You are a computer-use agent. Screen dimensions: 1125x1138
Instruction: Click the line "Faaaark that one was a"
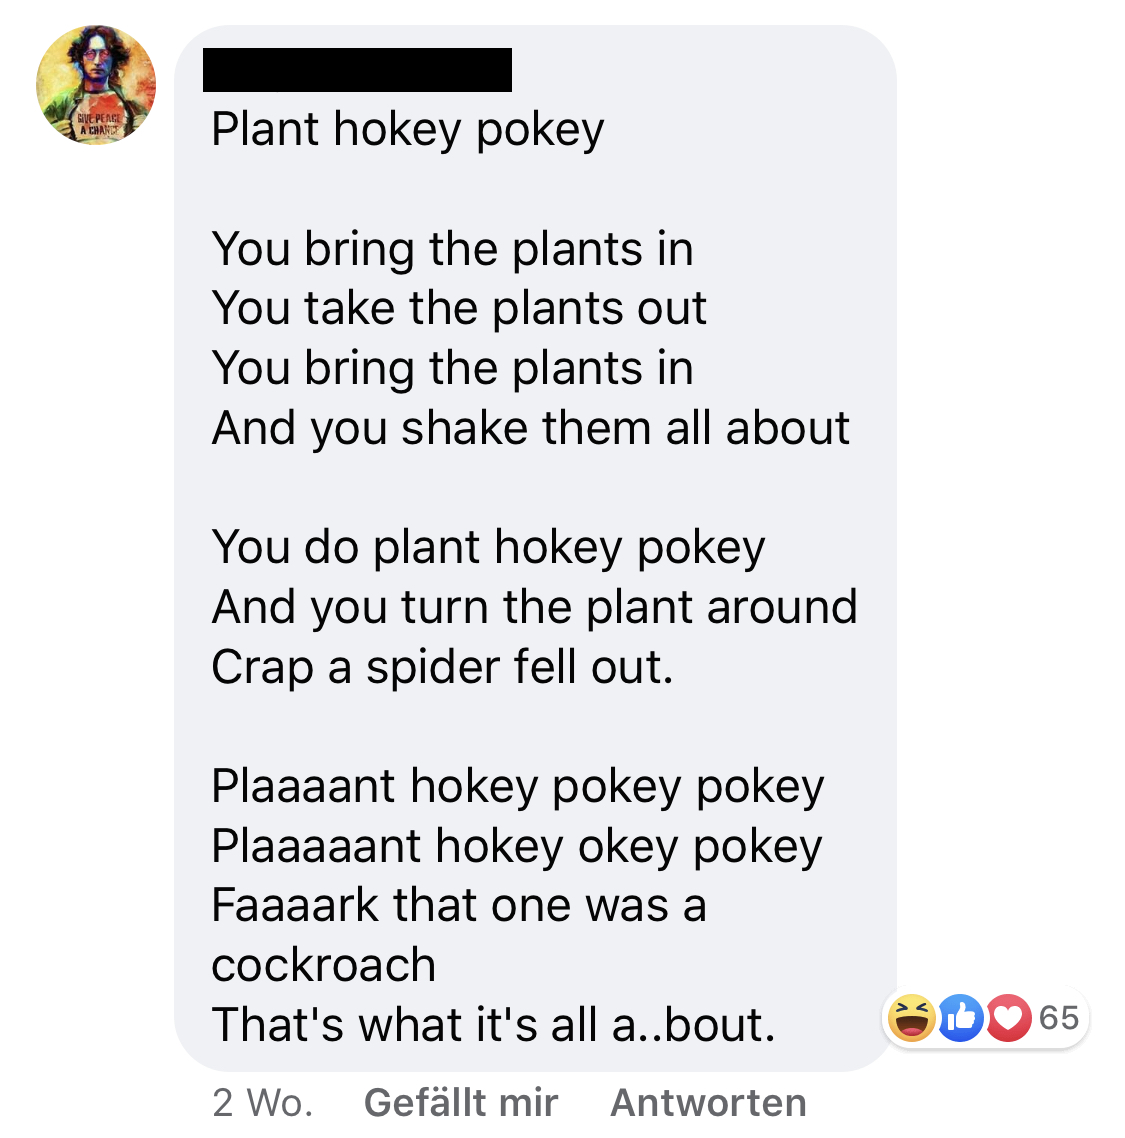[x=459, y=905]
